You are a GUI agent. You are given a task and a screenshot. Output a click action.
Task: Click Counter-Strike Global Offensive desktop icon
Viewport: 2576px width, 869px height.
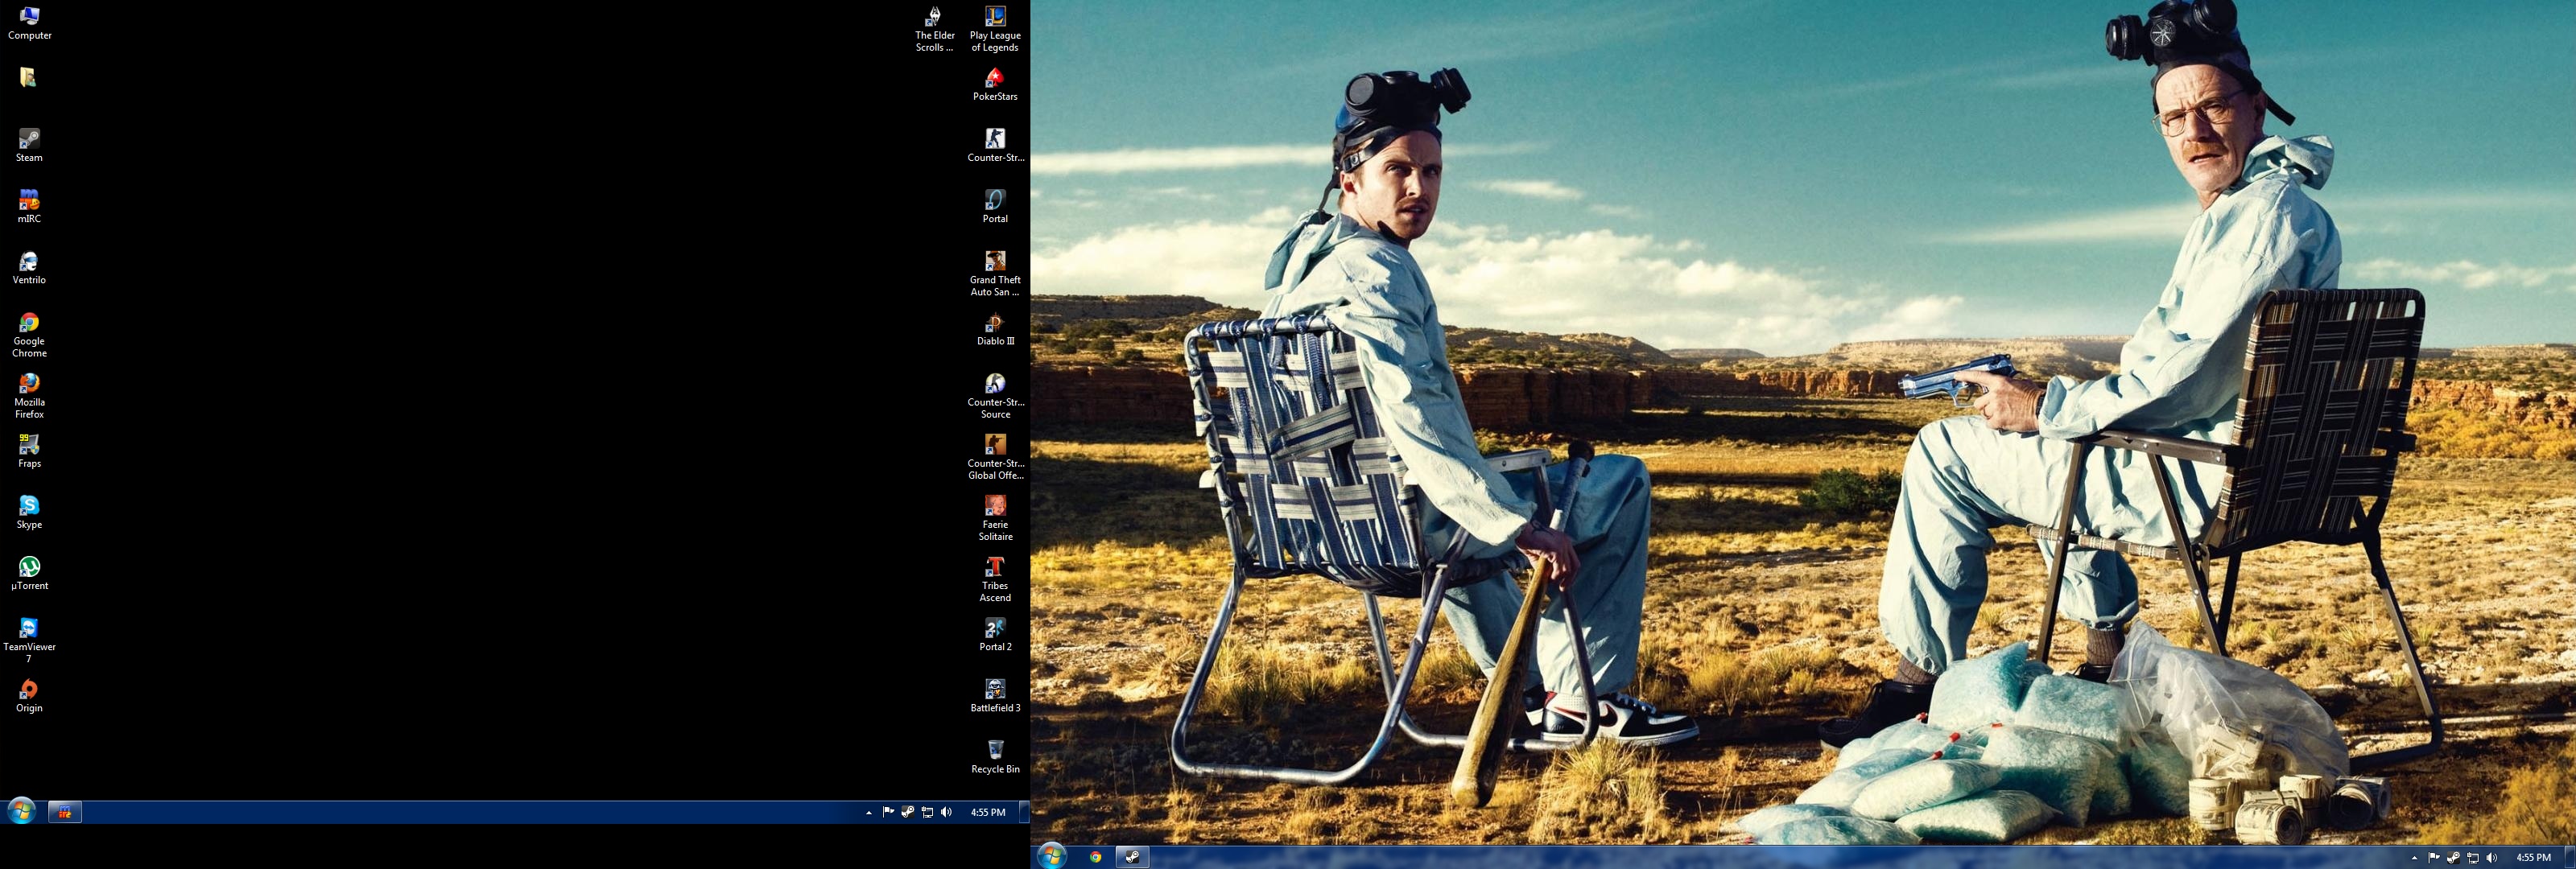pyautogui.click(x=995, y=456)
